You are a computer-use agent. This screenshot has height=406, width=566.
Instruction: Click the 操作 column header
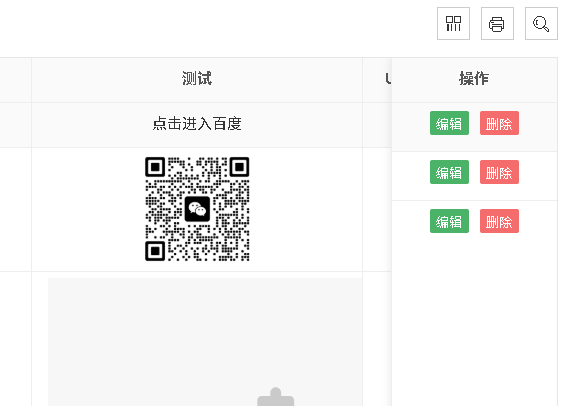(474, 79)
